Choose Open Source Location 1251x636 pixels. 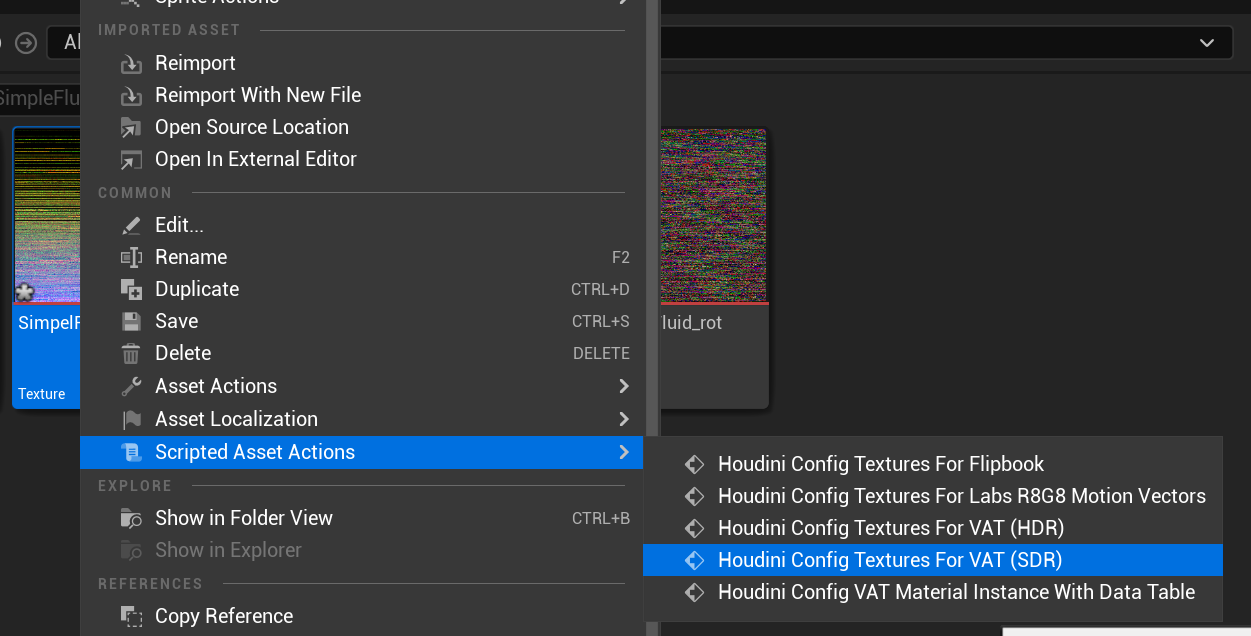tap(362, 127)
